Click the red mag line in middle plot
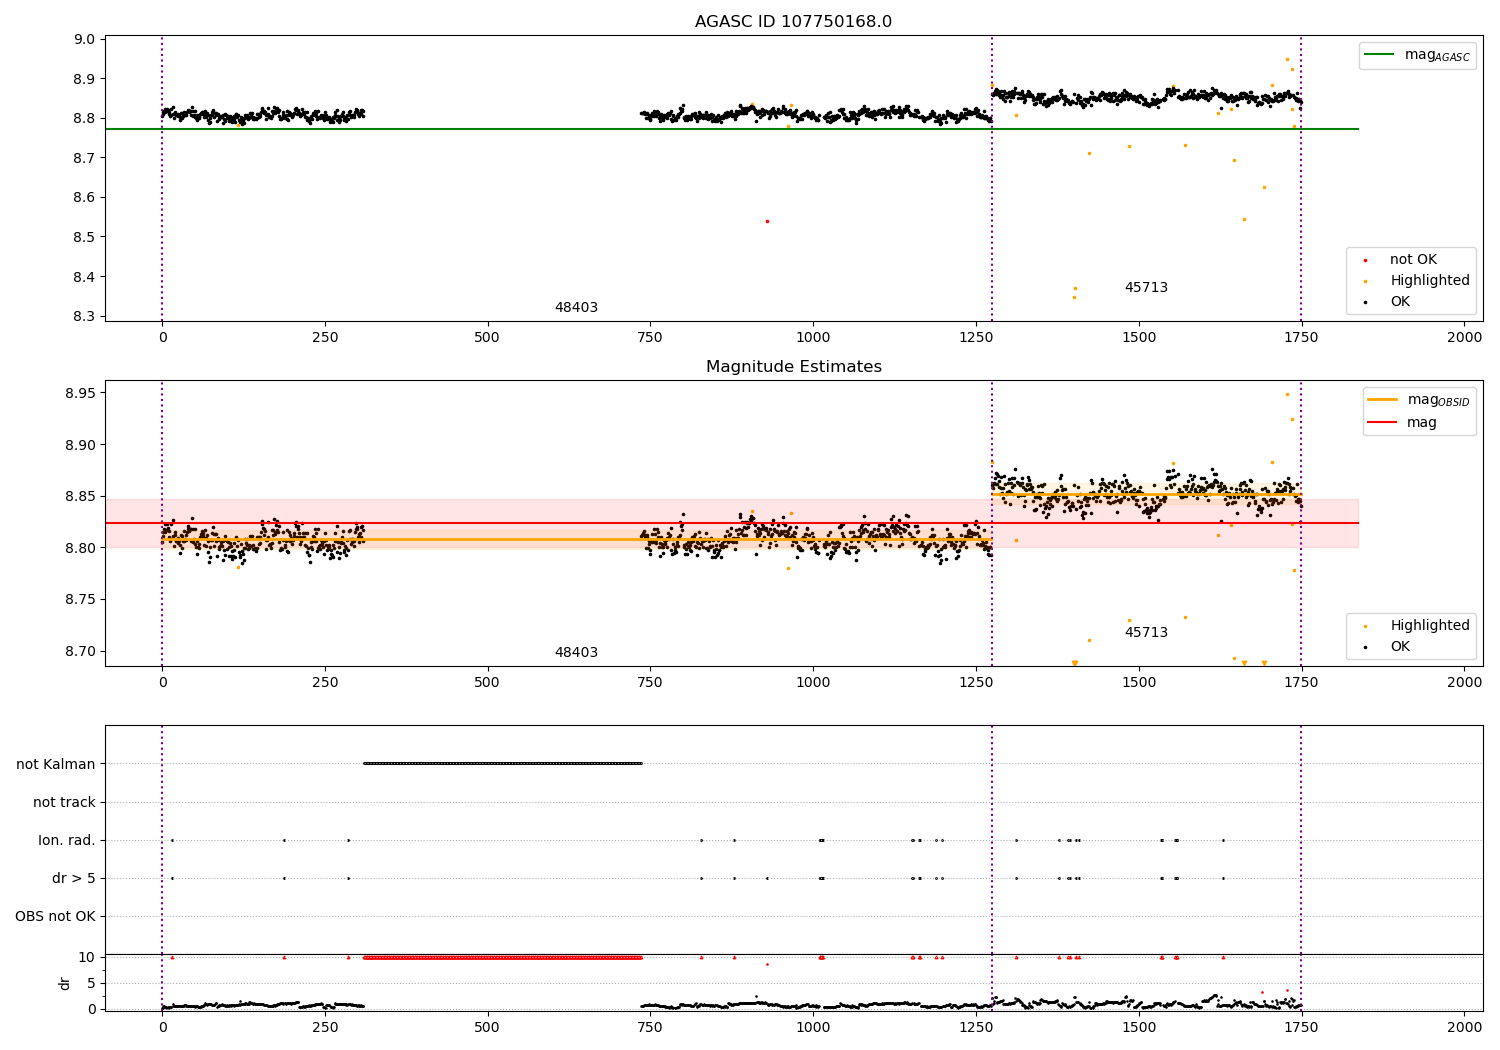1500x1050 pixels. pos(731,523)
